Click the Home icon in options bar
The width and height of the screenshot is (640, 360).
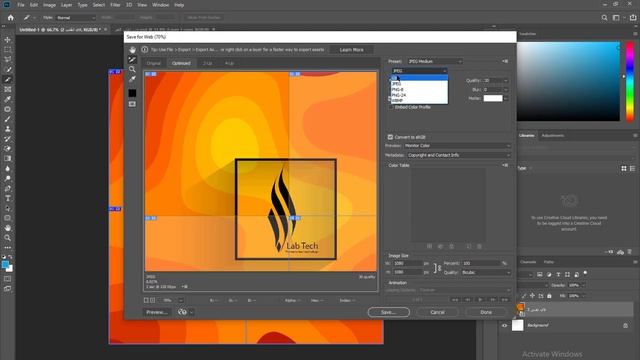11,18
